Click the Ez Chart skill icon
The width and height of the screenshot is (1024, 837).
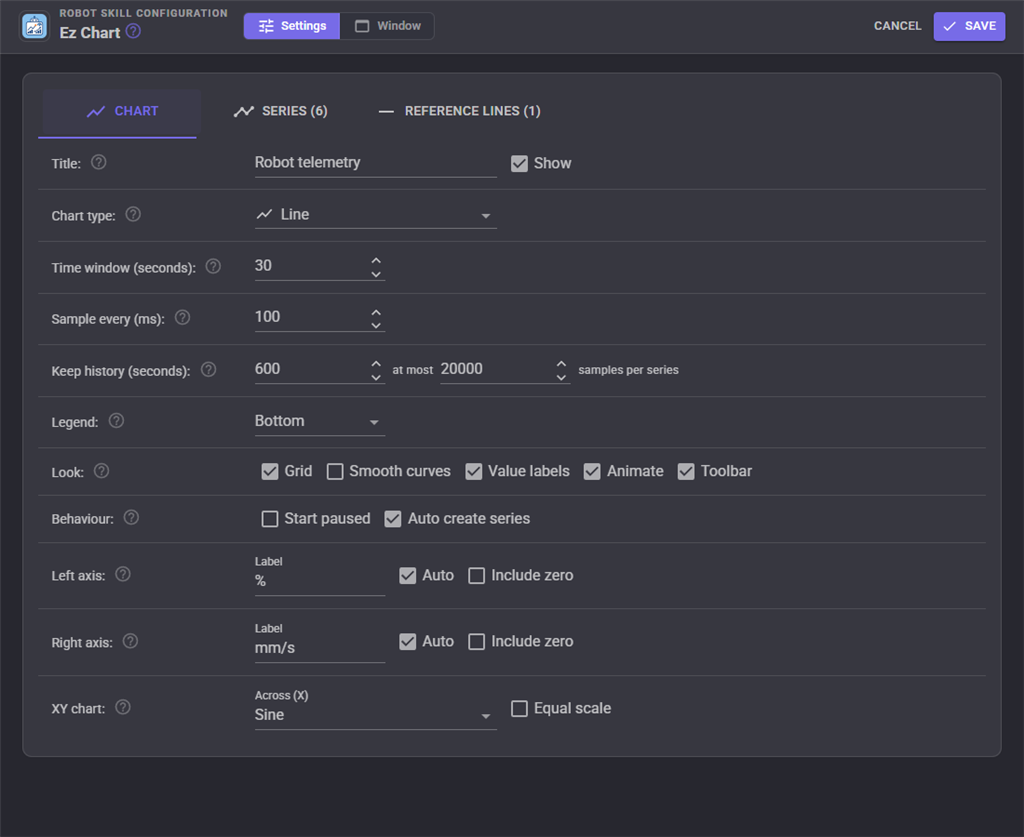click(x=35, y=26)
